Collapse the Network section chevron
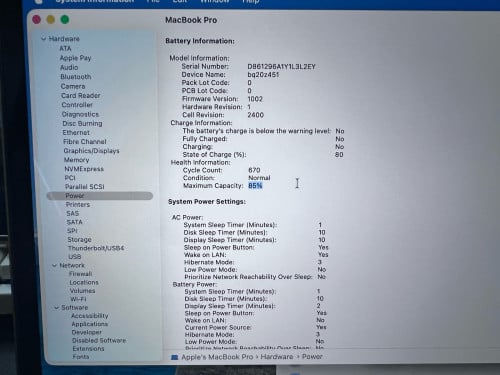 [55, 266]
